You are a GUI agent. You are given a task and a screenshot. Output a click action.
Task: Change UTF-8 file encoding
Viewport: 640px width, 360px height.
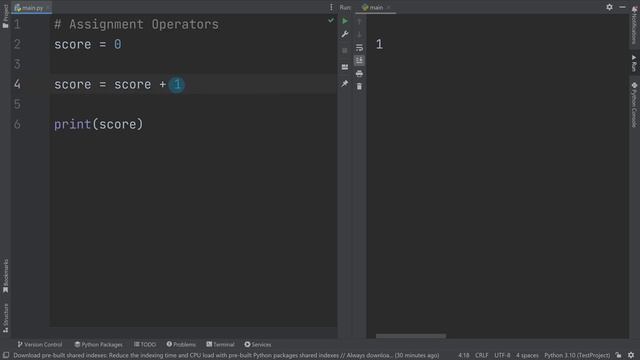click(502, 356)
